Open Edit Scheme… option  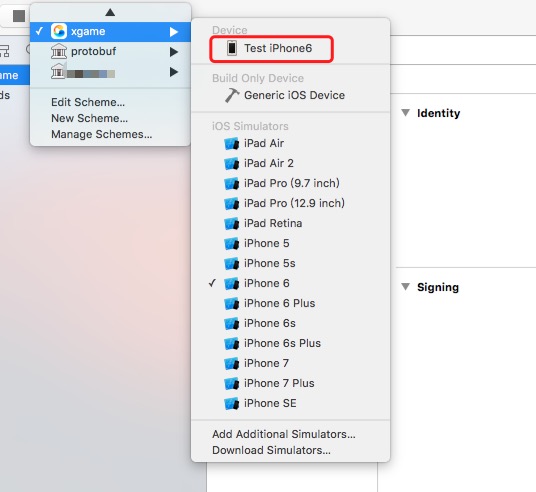[88, 102]
